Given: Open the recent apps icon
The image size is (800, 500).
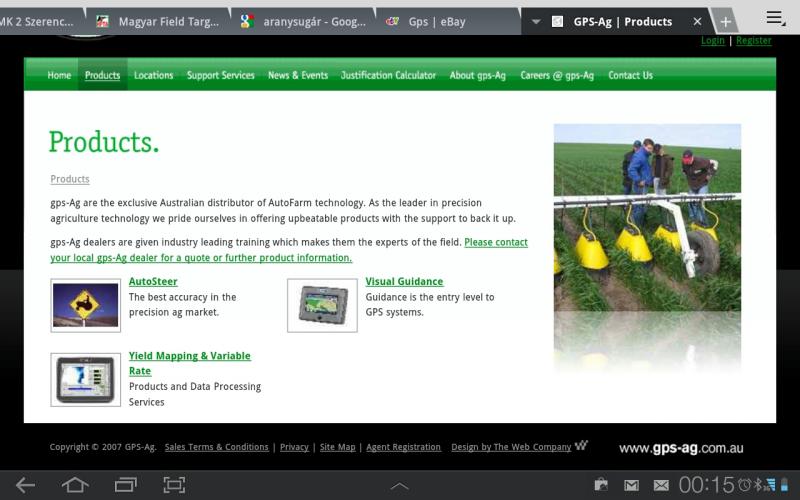Looking at the screenshot, I should tap(125, 485).
